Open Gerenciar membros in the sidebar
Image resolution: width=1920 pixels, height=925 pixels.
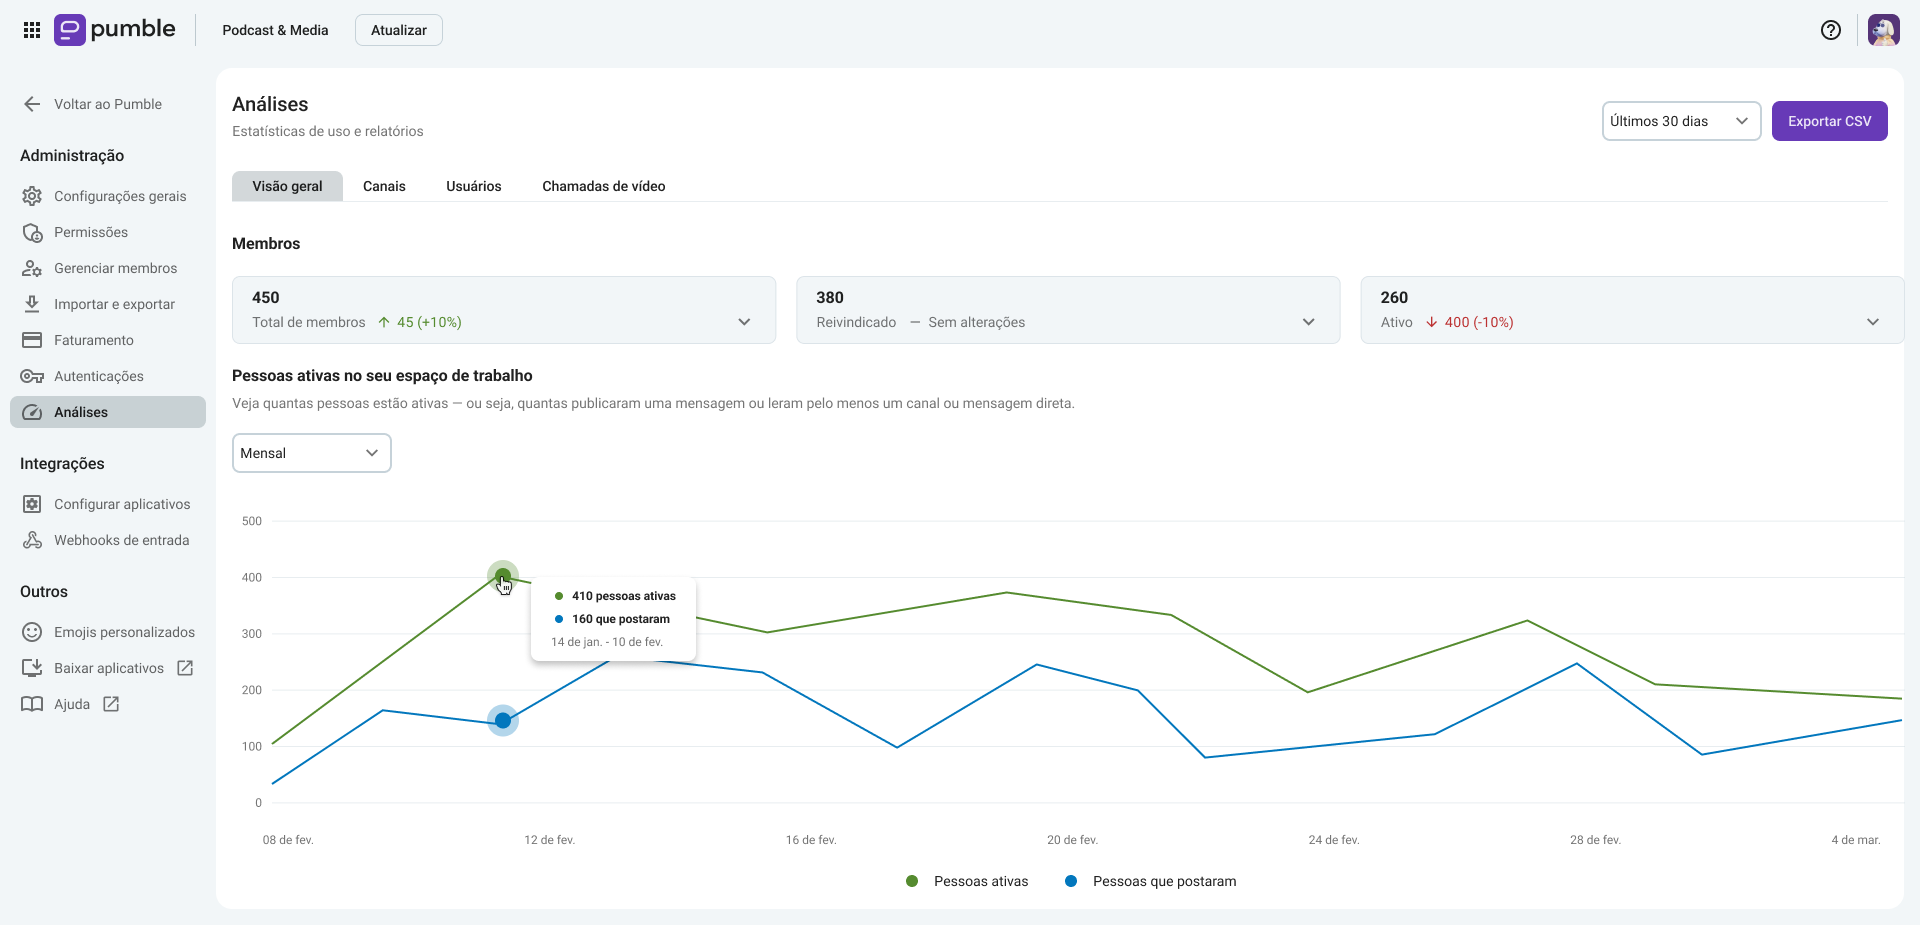click(x=108, y=268)
